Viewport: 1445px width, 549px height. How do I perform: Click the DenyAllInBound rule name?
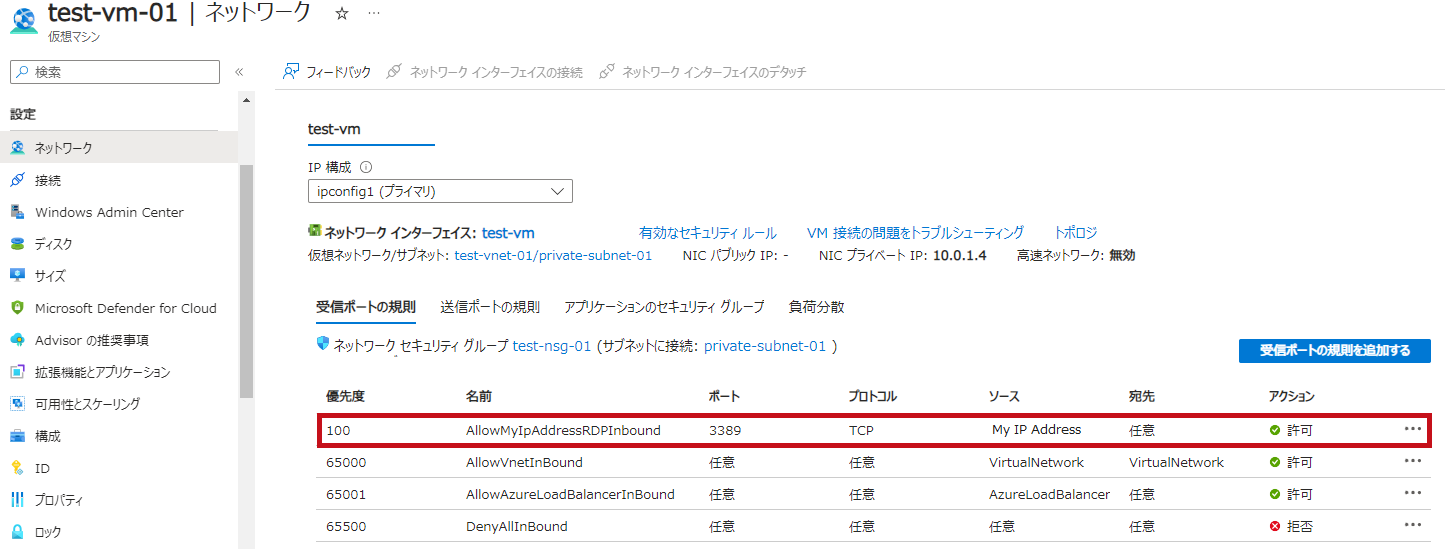(x=516, y=526)
